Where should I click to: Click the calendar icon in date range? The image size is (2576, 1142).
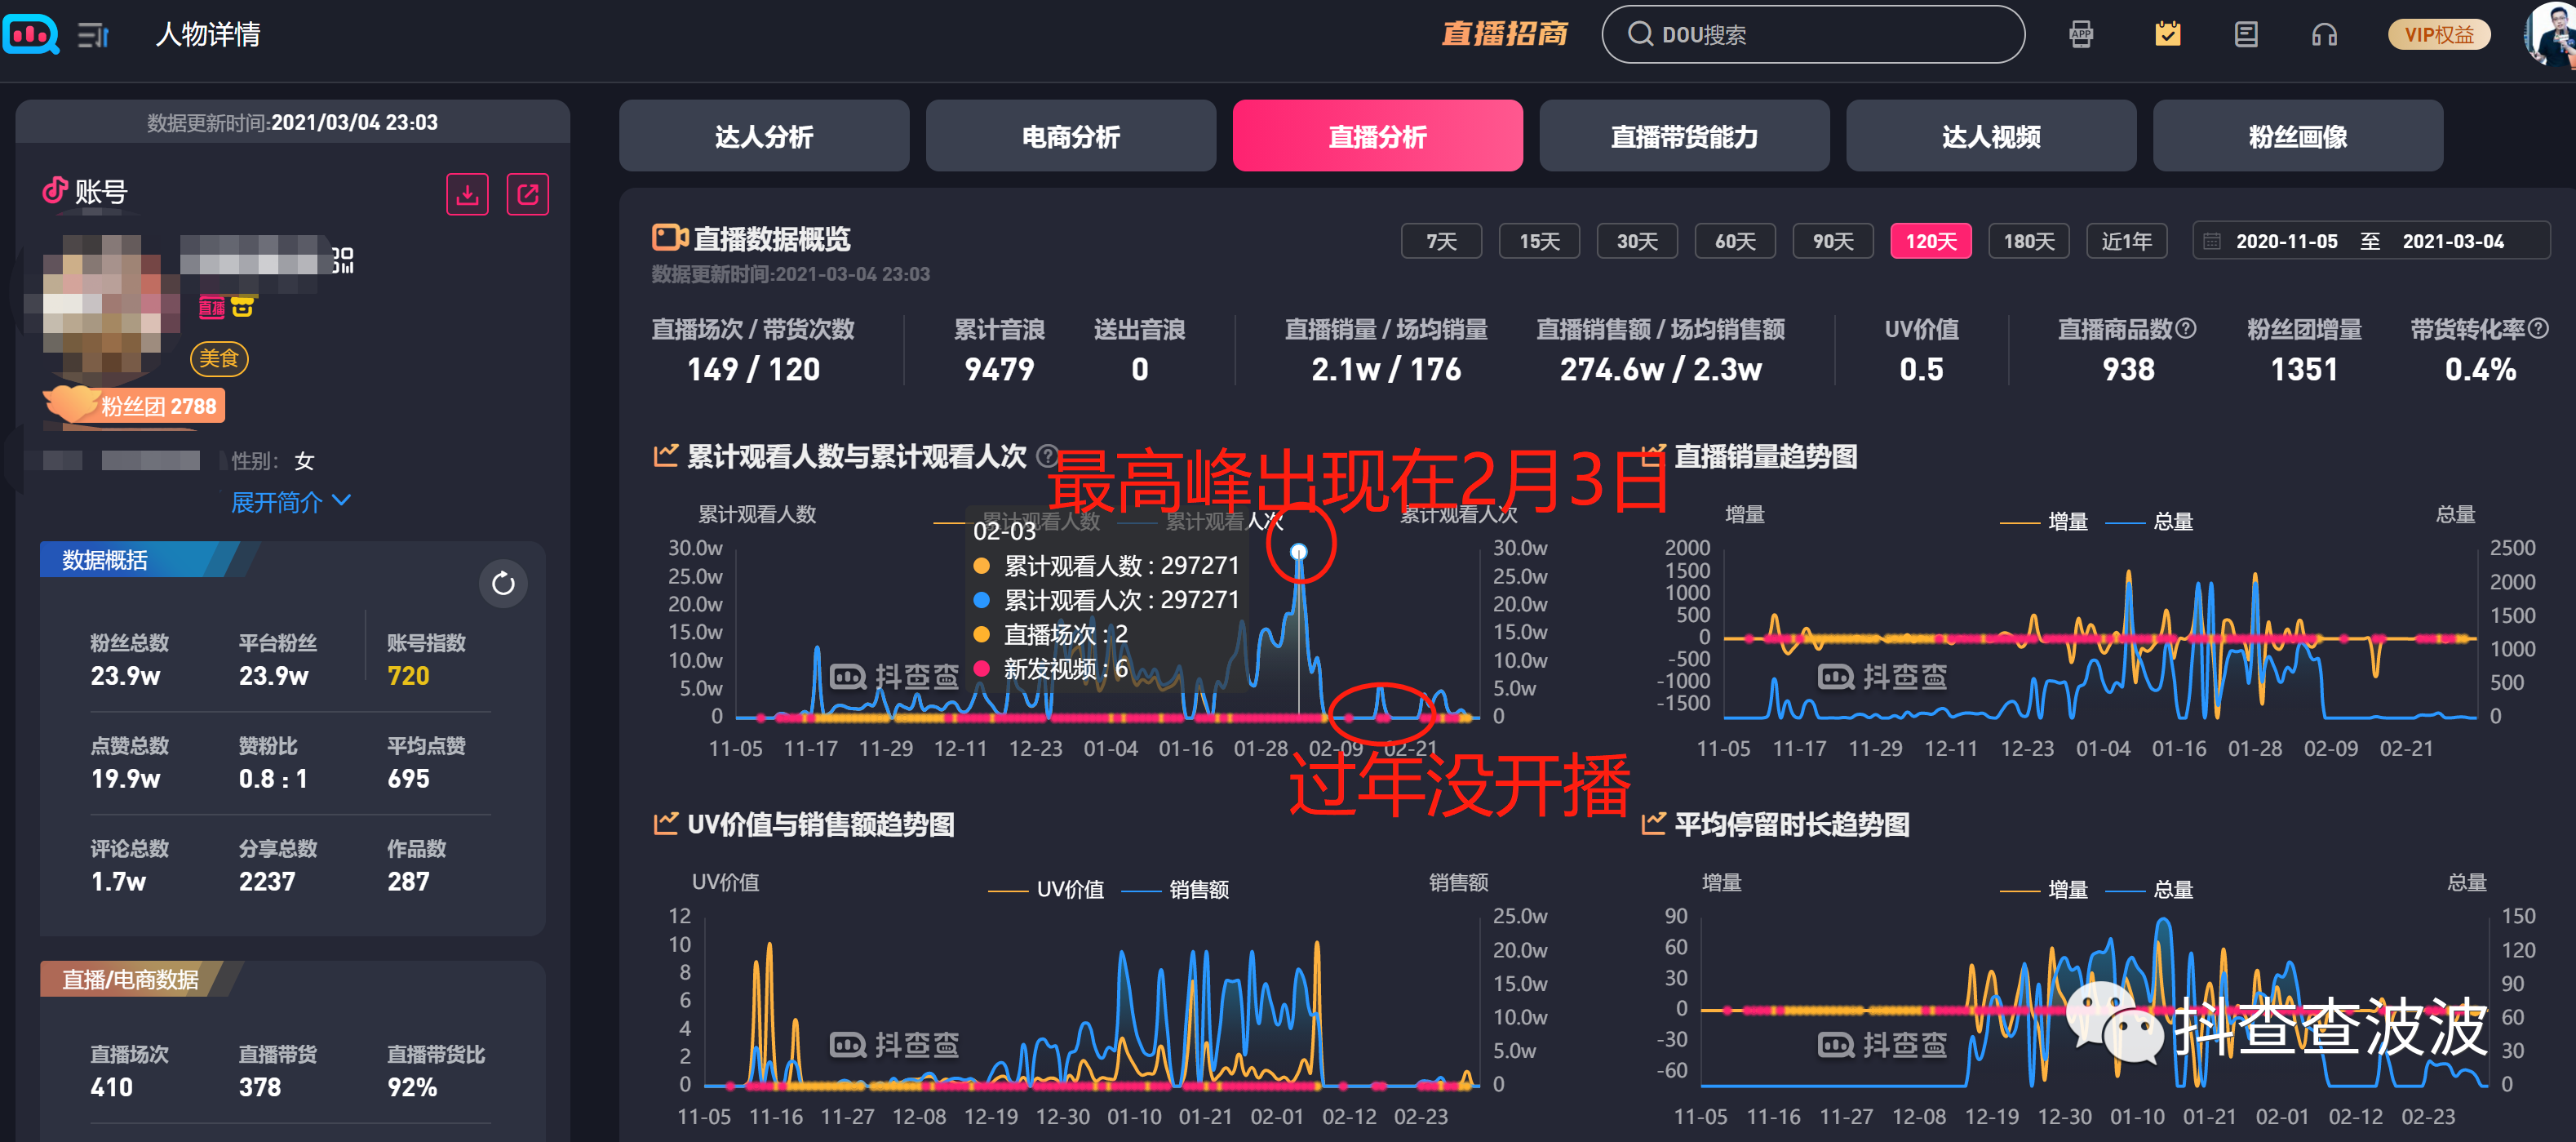point(2212,242)
